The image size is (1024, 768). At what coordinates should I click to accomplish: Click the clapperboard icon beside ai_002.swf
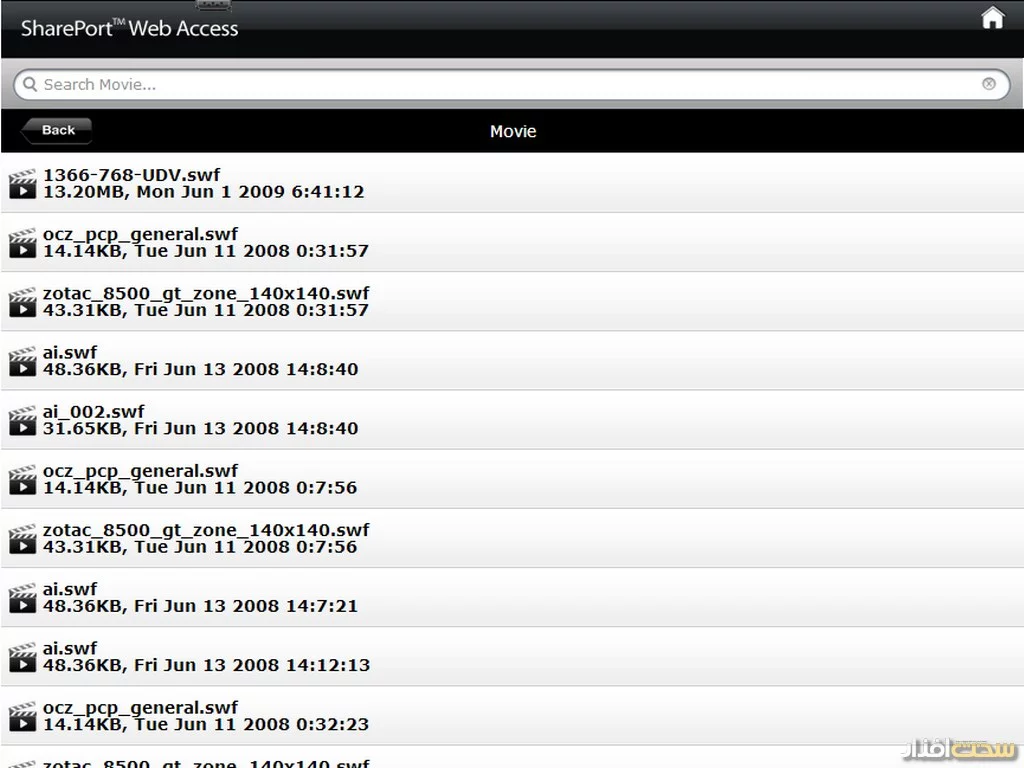tap(22, 420)
